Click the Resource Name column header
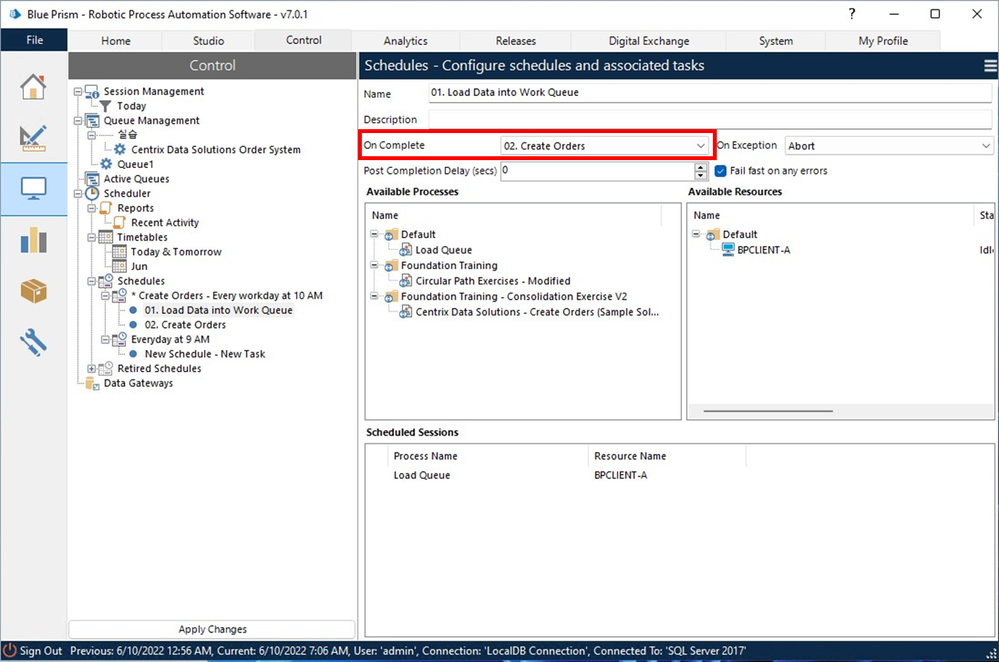This screenshot has width=999, height=662. (x=629, y=456)
